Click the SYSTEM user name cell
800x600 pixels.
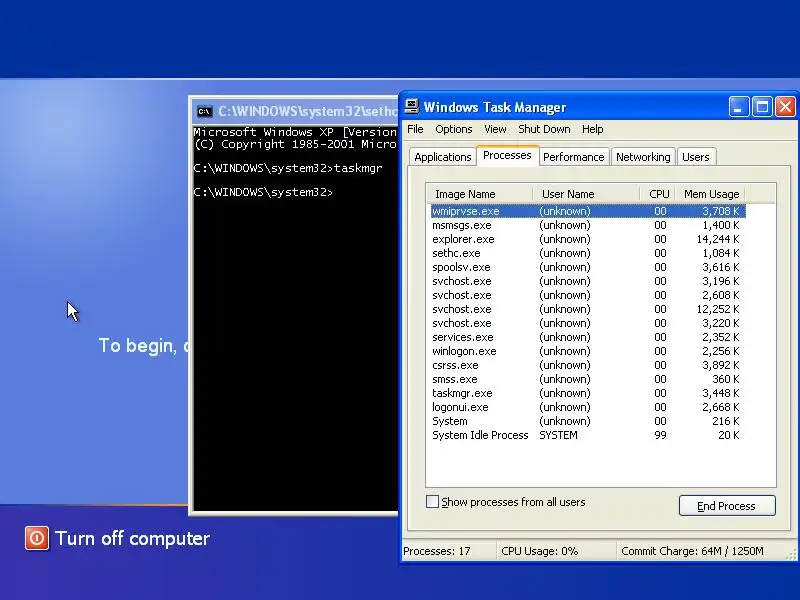(558, 435)
